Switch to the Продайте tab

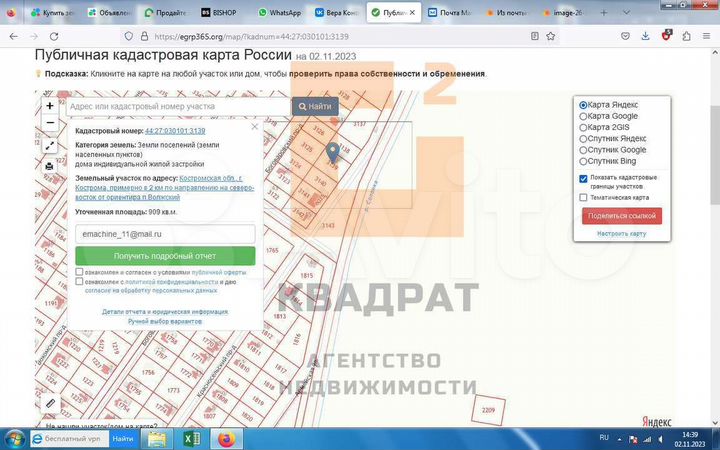coord(166,13)
